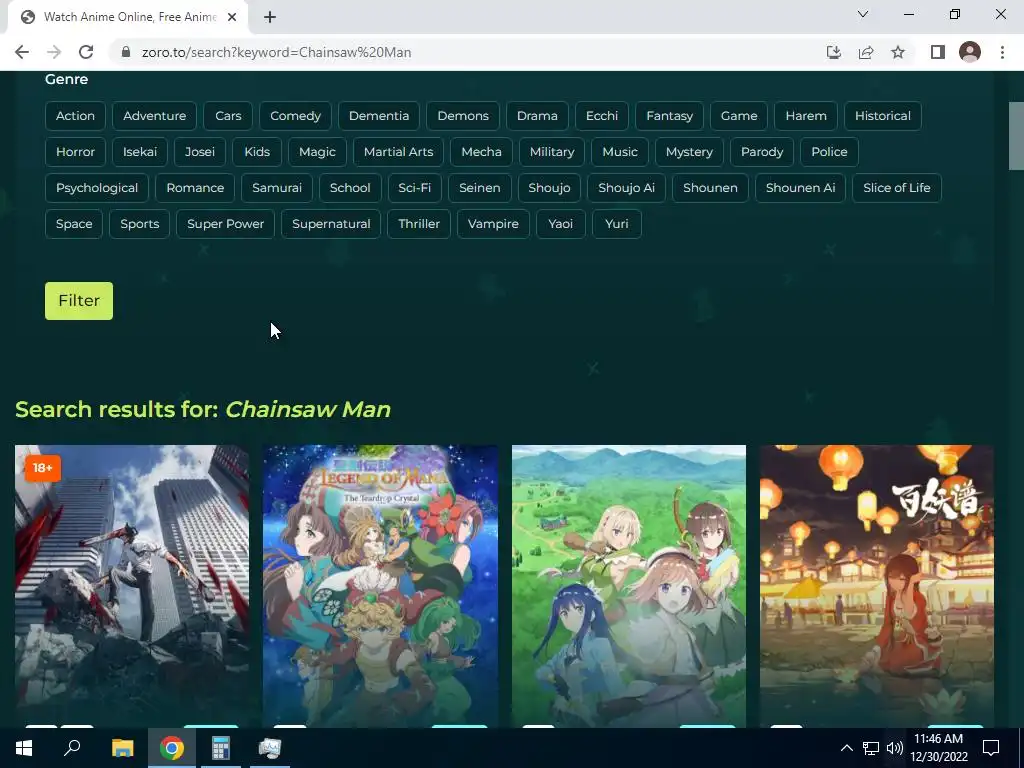Choose the Mecha genre tag
1024x768 pixels.
[481, 152]
